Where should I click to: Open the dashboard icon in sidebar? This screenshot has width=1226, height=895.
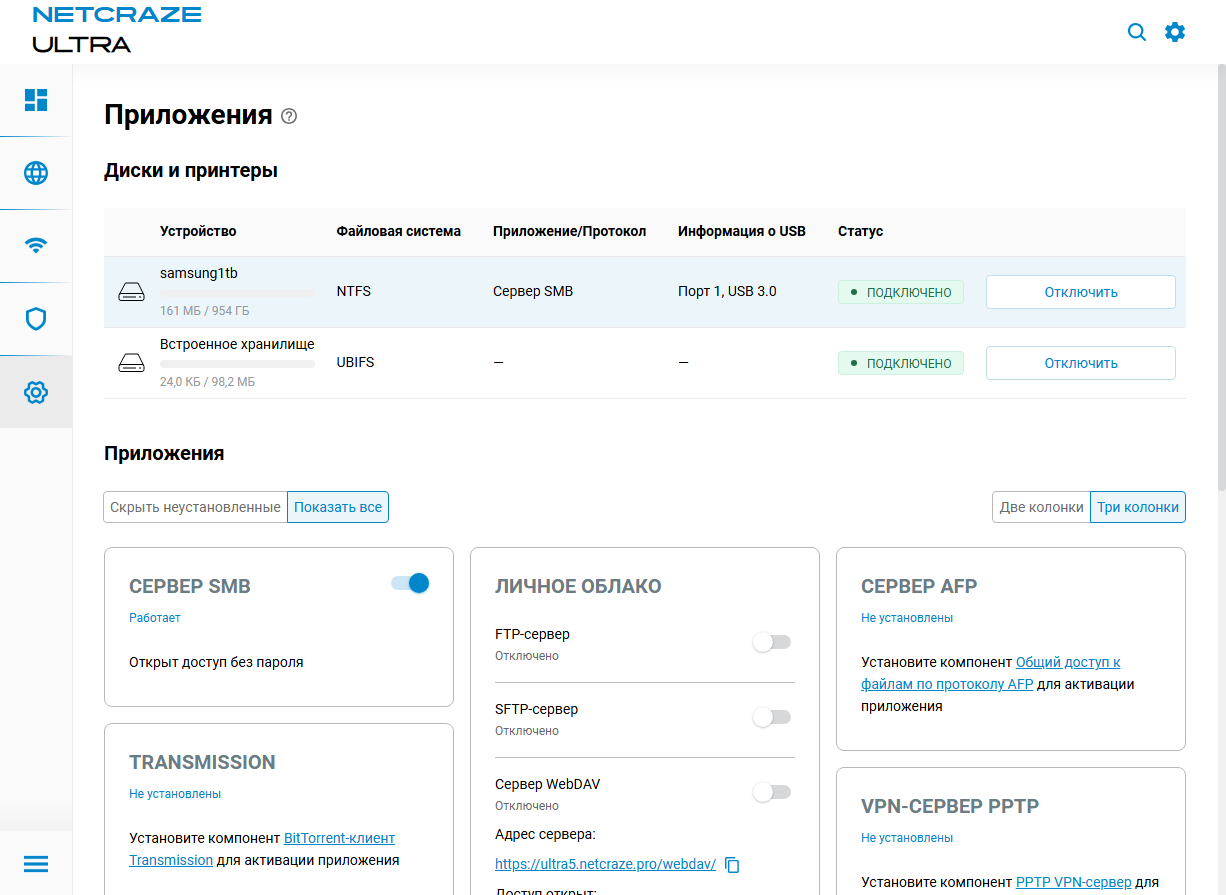[x=36, y=100]
